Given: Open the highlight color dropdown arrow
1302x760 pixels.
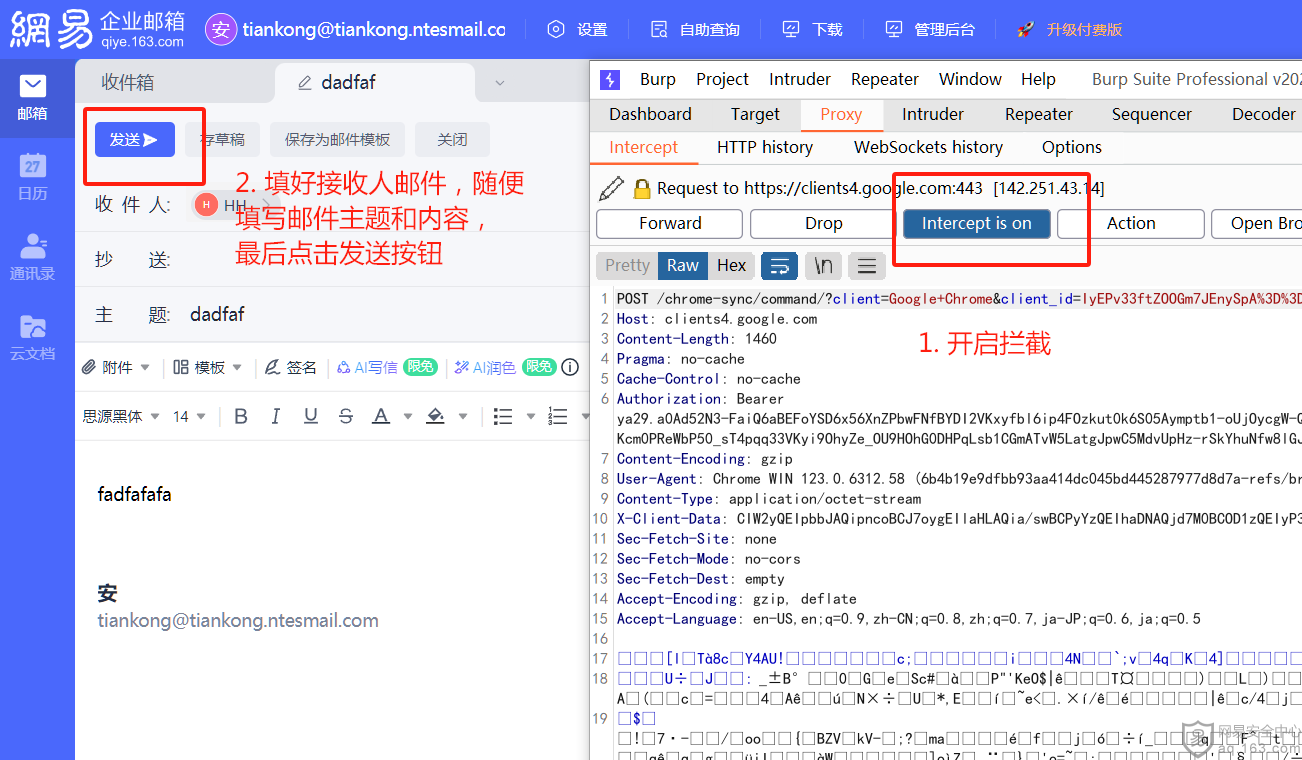Looking at the screenshot, I should pyautogui.click(x=465, y=417).
